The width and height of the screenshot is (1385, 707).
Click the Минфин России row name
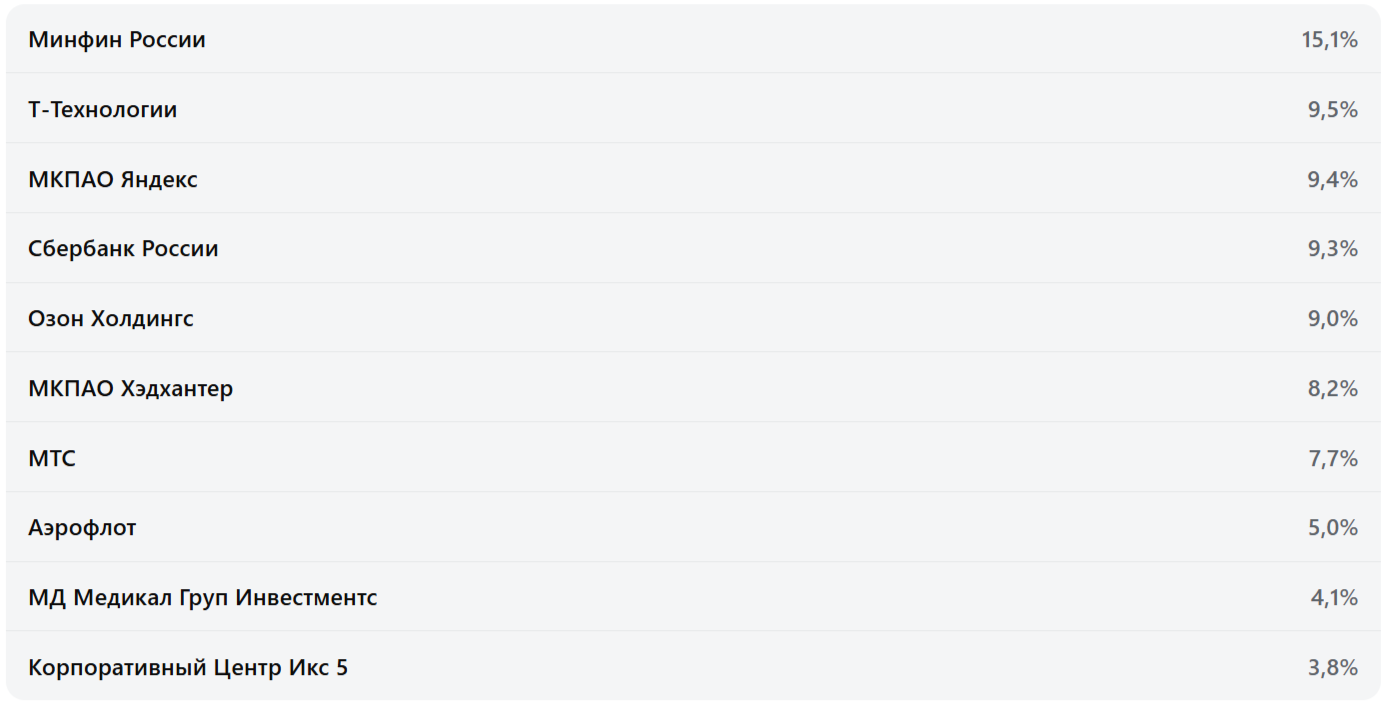tap(117, 40)
